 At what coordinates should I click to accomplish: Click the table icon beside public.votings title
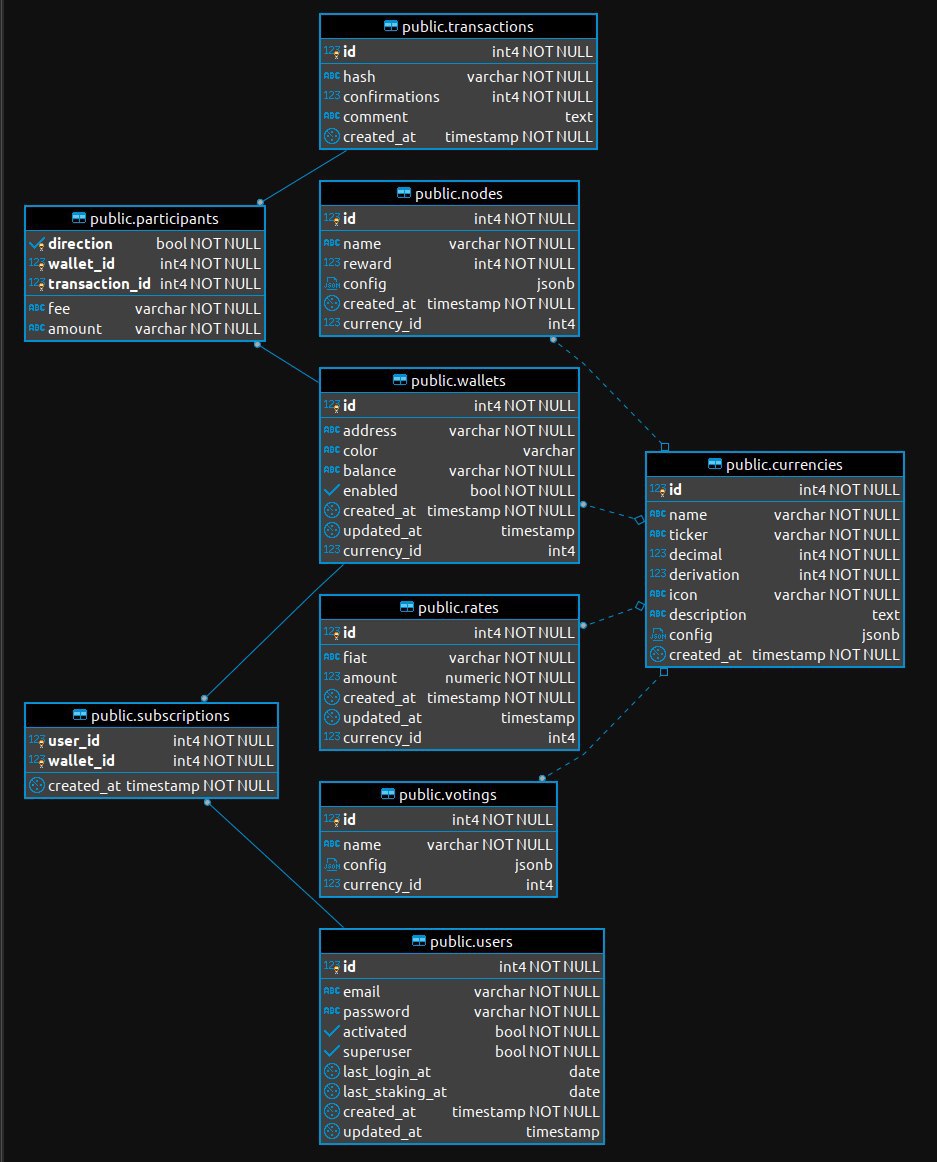(x=388, y=794)
